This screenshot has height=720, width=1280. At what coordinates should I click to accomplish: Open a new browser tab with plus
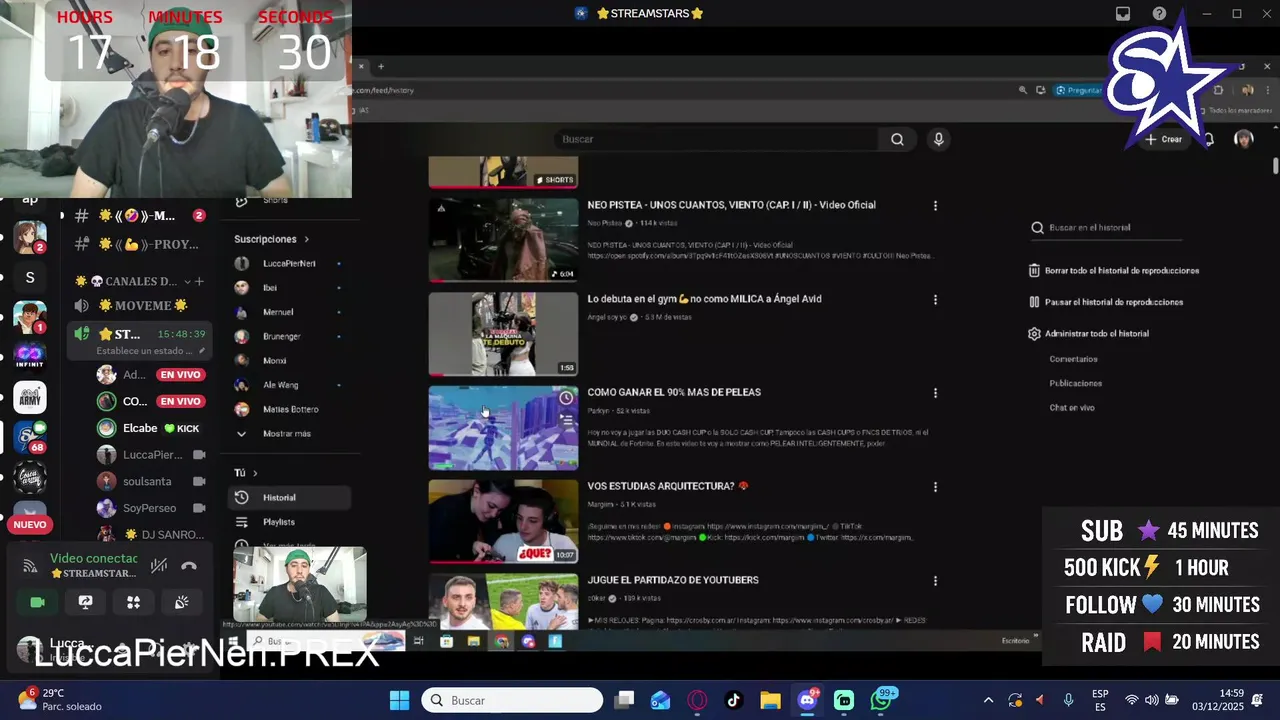(x=381, y=67)
